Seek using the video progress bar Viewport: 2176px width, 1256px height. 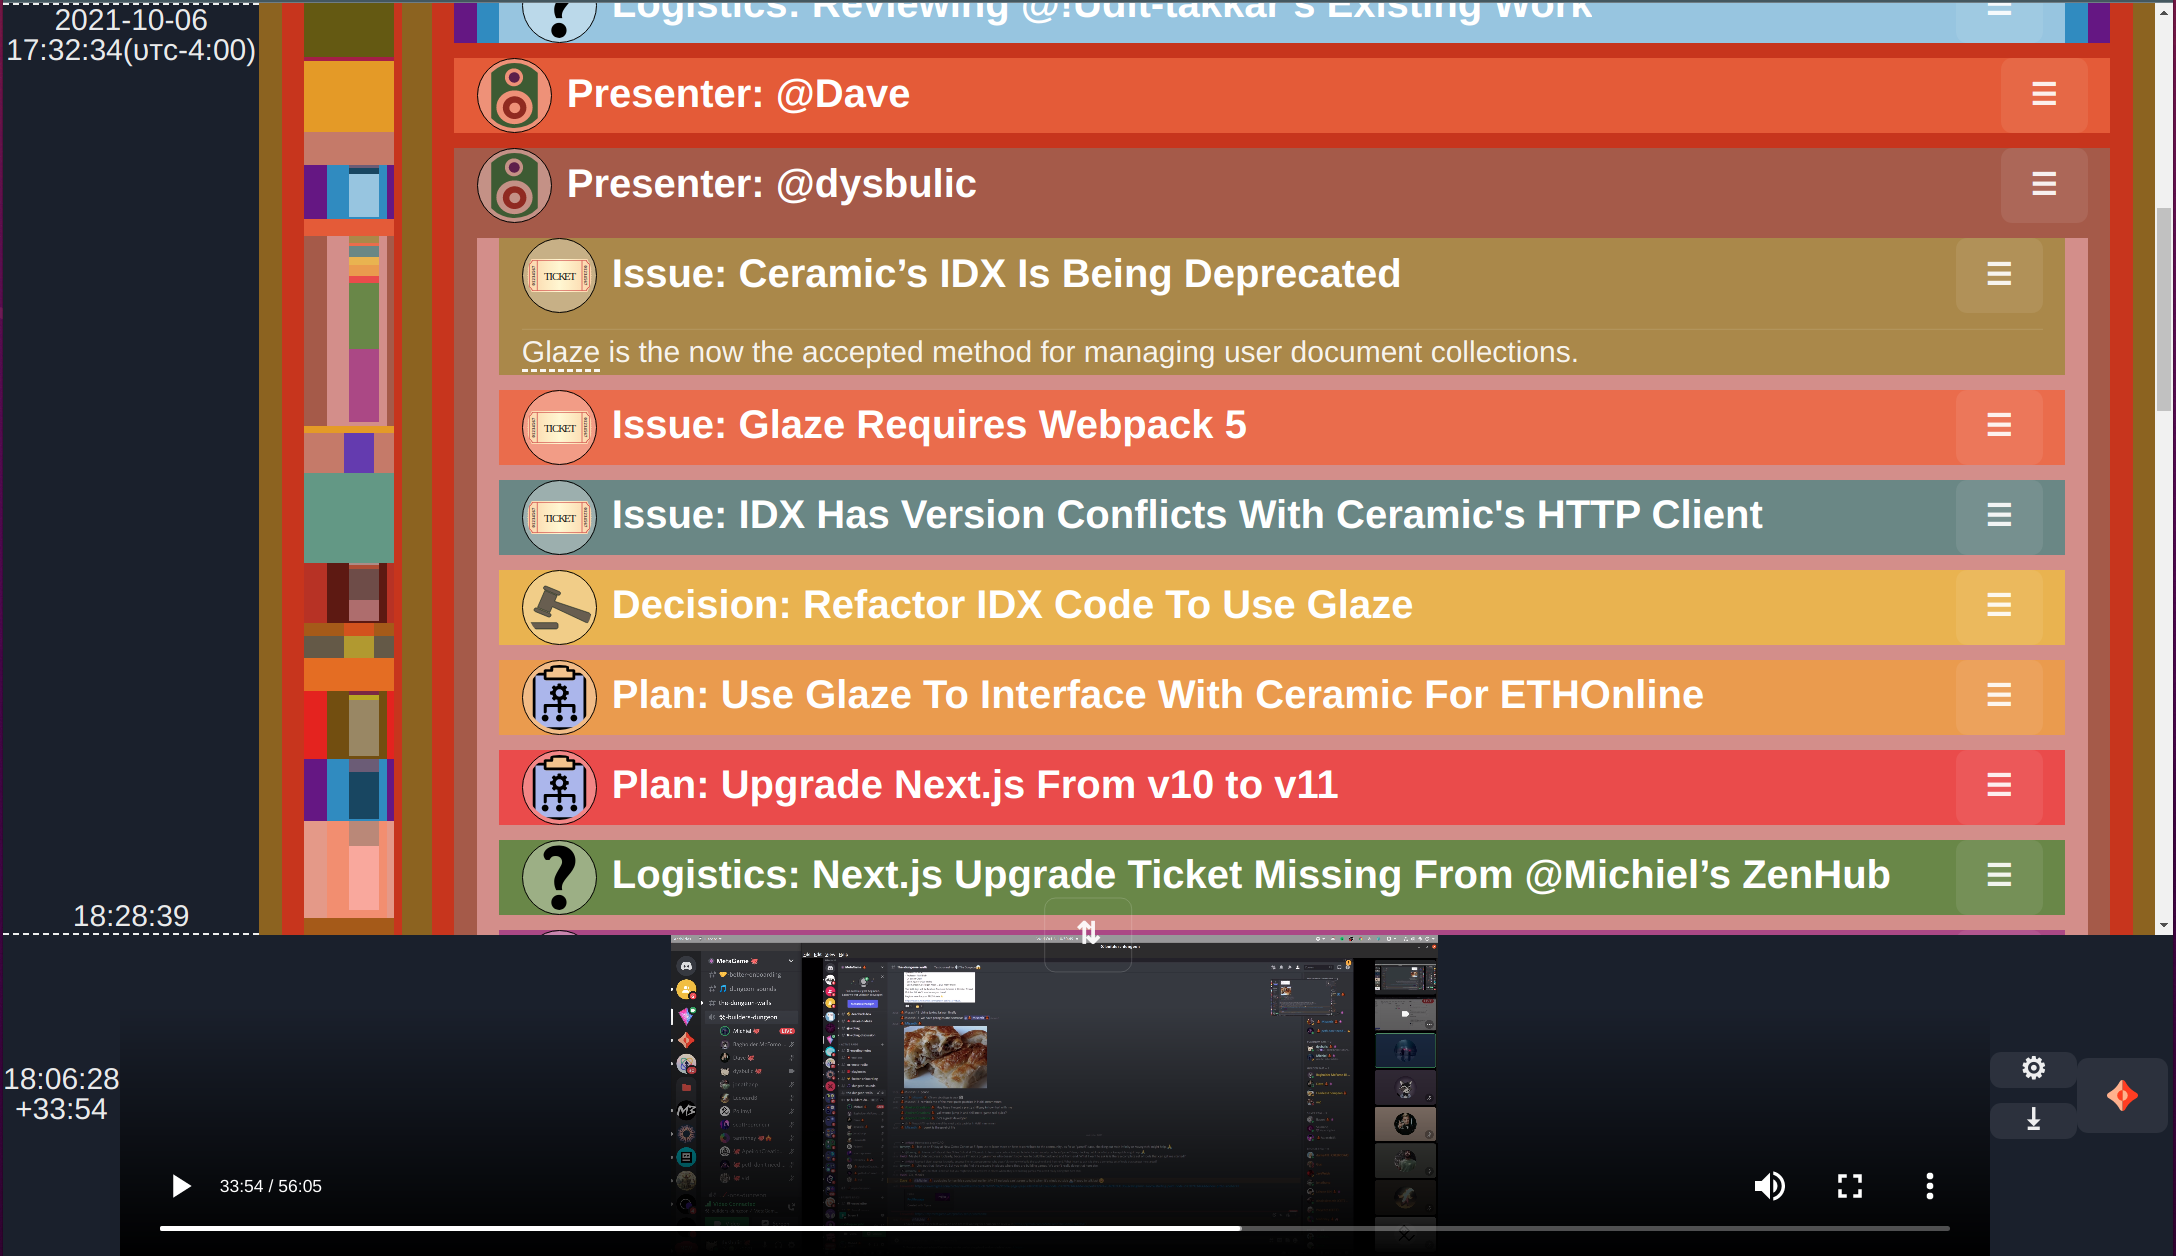point(1055,1228)
